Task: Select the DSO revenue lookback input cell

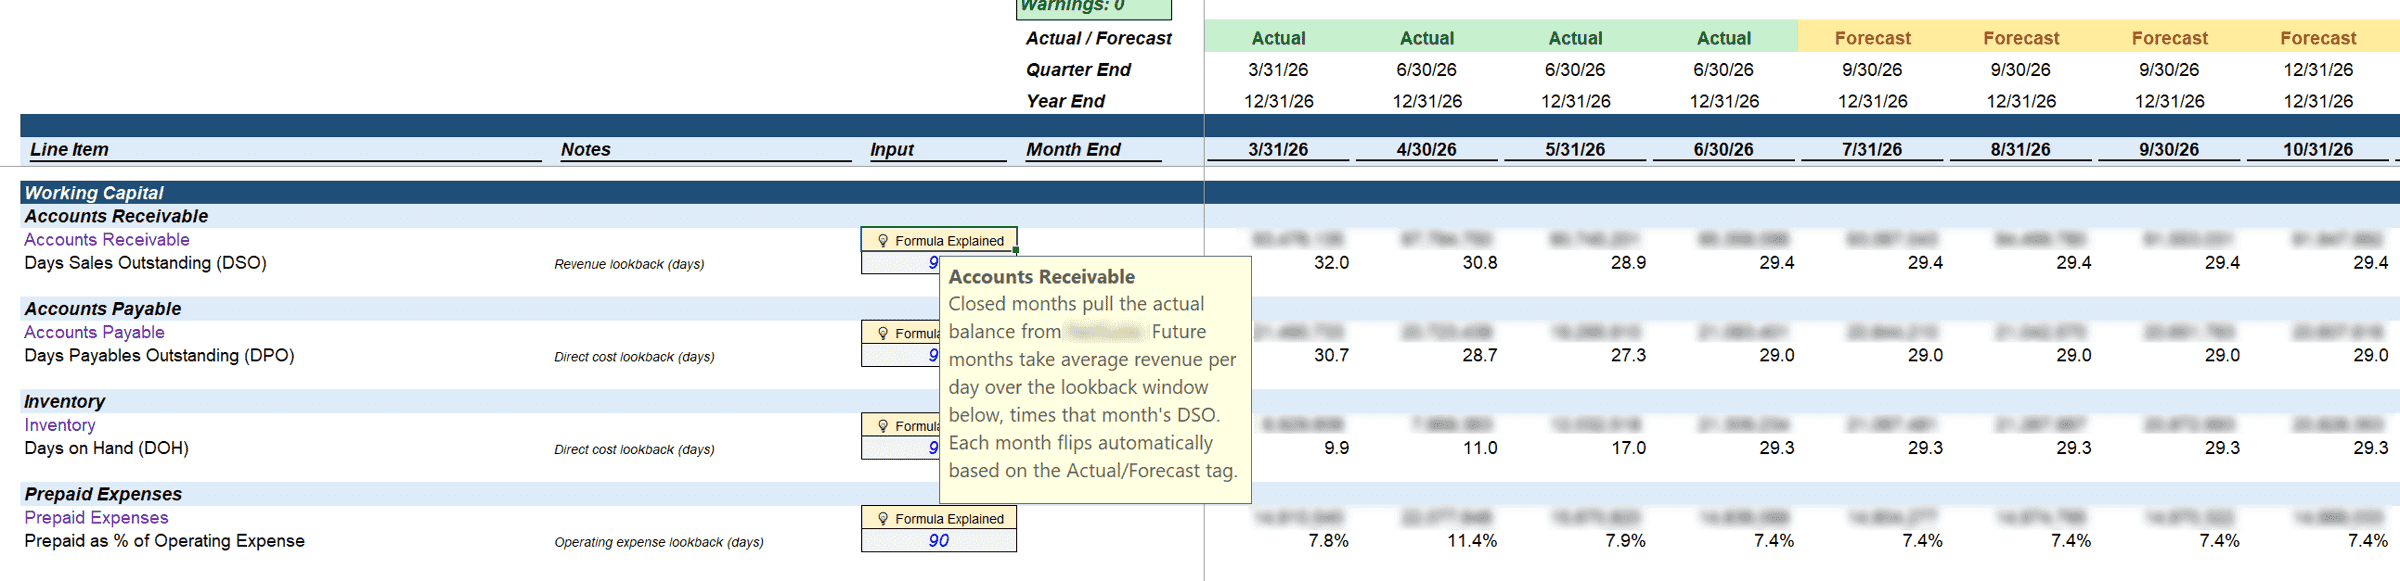Action: tap(901, 263)
